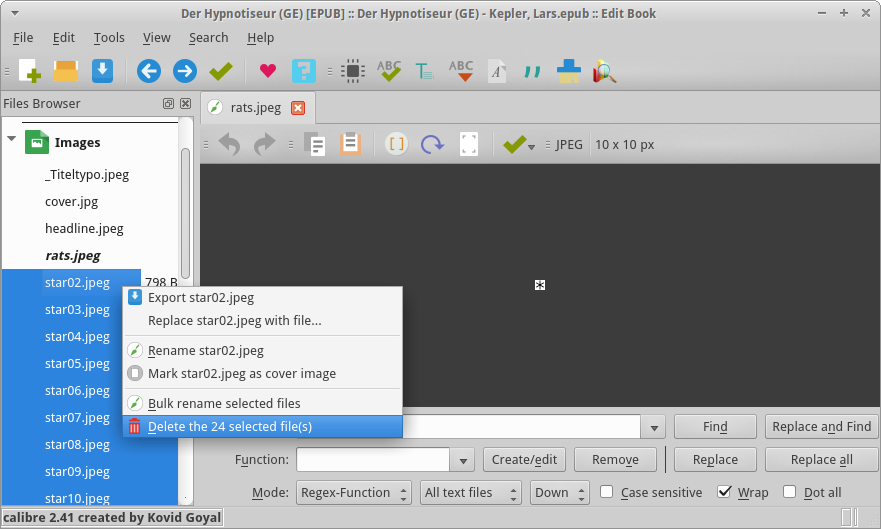Screen dimensions: 881x529
Task: Click the Find button
Action: (x=715, y=427)
